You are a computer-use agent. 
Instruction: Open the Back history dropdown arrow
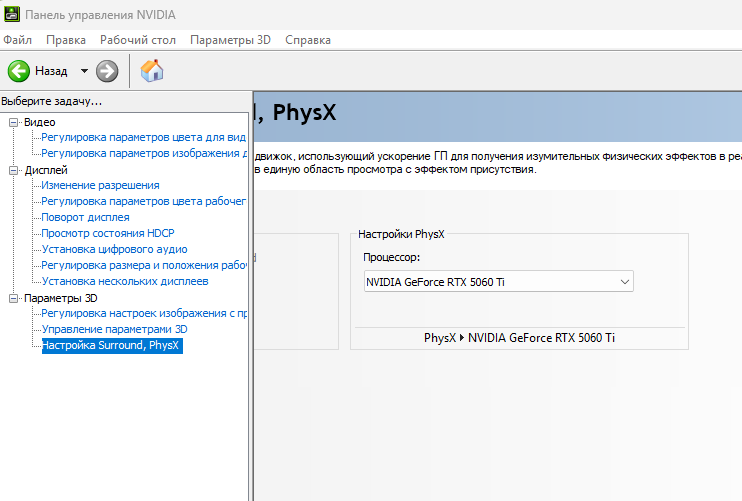tap(84, 71)
